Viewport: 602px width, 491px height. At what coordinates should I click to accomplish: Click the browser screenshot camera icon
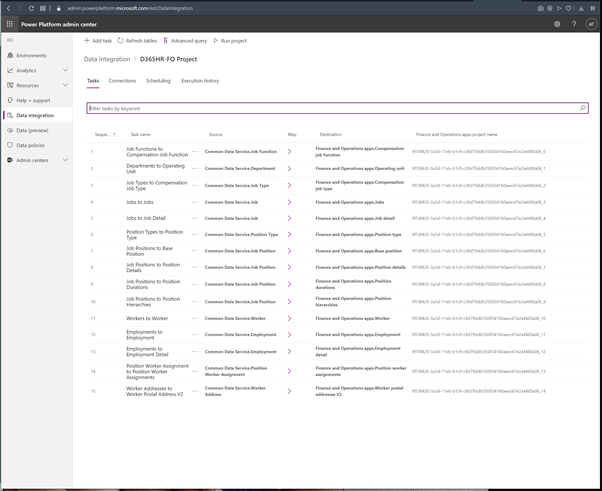point(541,8)
